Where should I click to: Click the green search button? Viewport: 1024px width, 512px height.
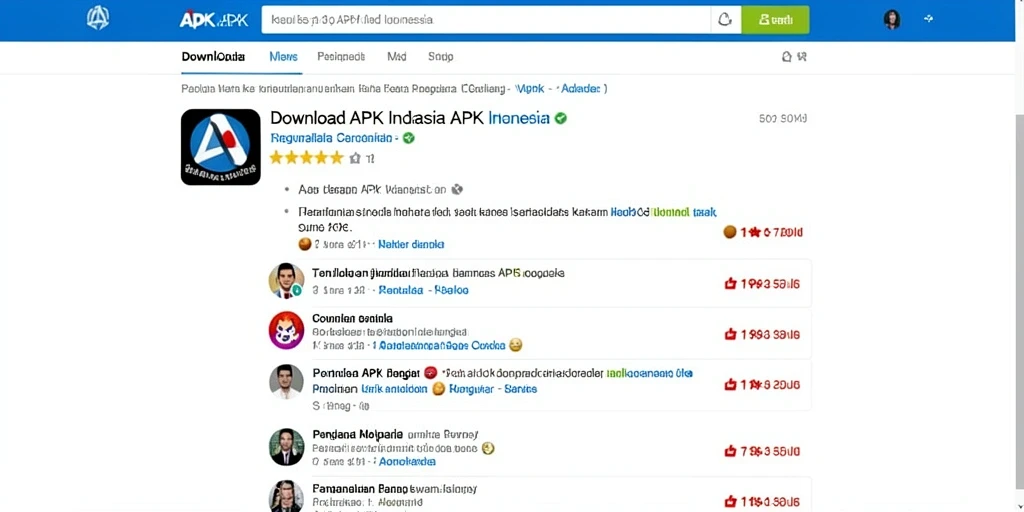(x=775, y=20)
